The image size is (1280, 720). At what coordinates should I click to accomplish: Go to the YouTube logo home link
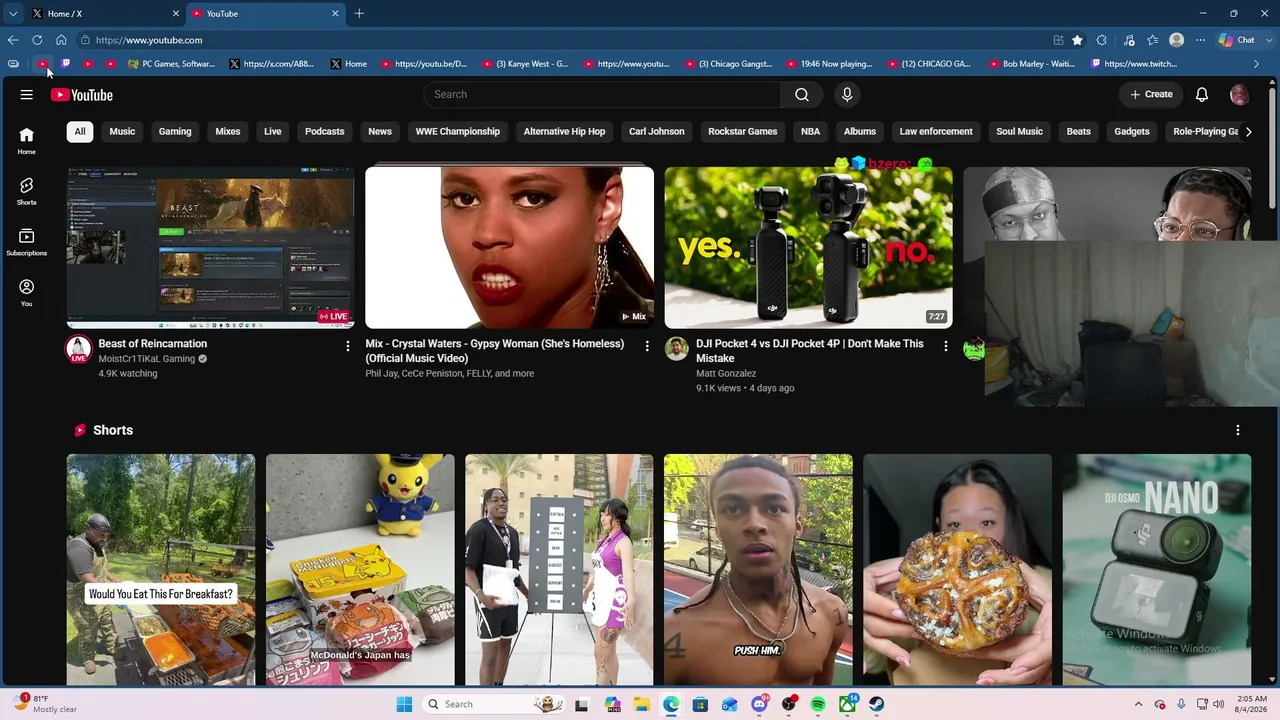click(x=82, y=95)
